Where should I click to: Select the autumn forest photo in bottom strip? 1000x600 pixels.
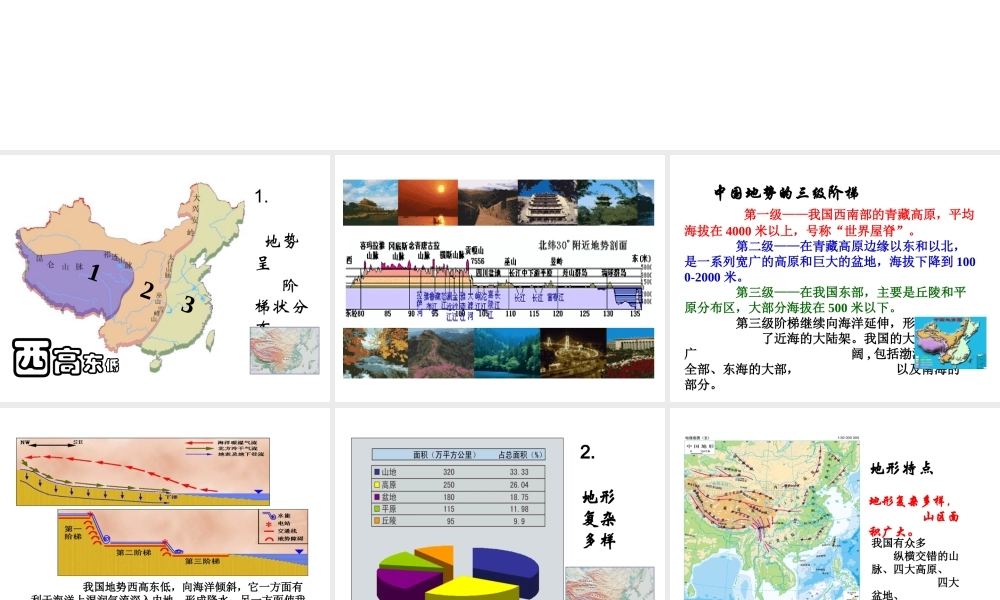(375, 353)
